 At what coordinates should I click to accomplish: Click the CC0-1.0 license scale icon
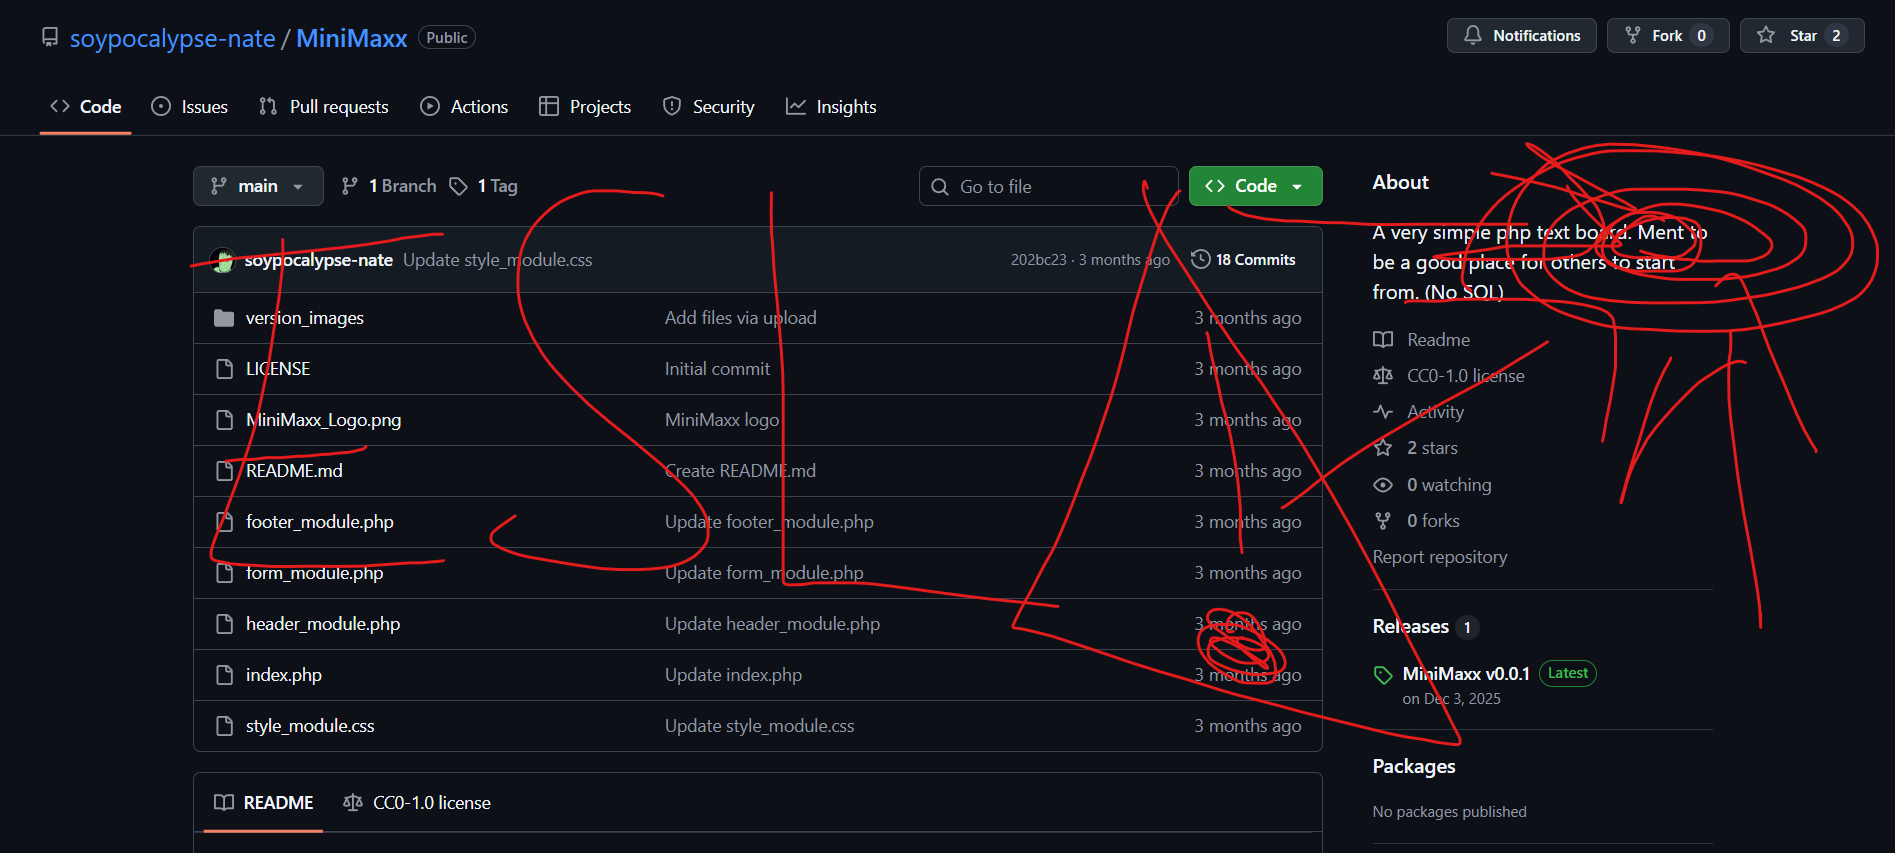pyautogui.click(x=1383, y=376)
